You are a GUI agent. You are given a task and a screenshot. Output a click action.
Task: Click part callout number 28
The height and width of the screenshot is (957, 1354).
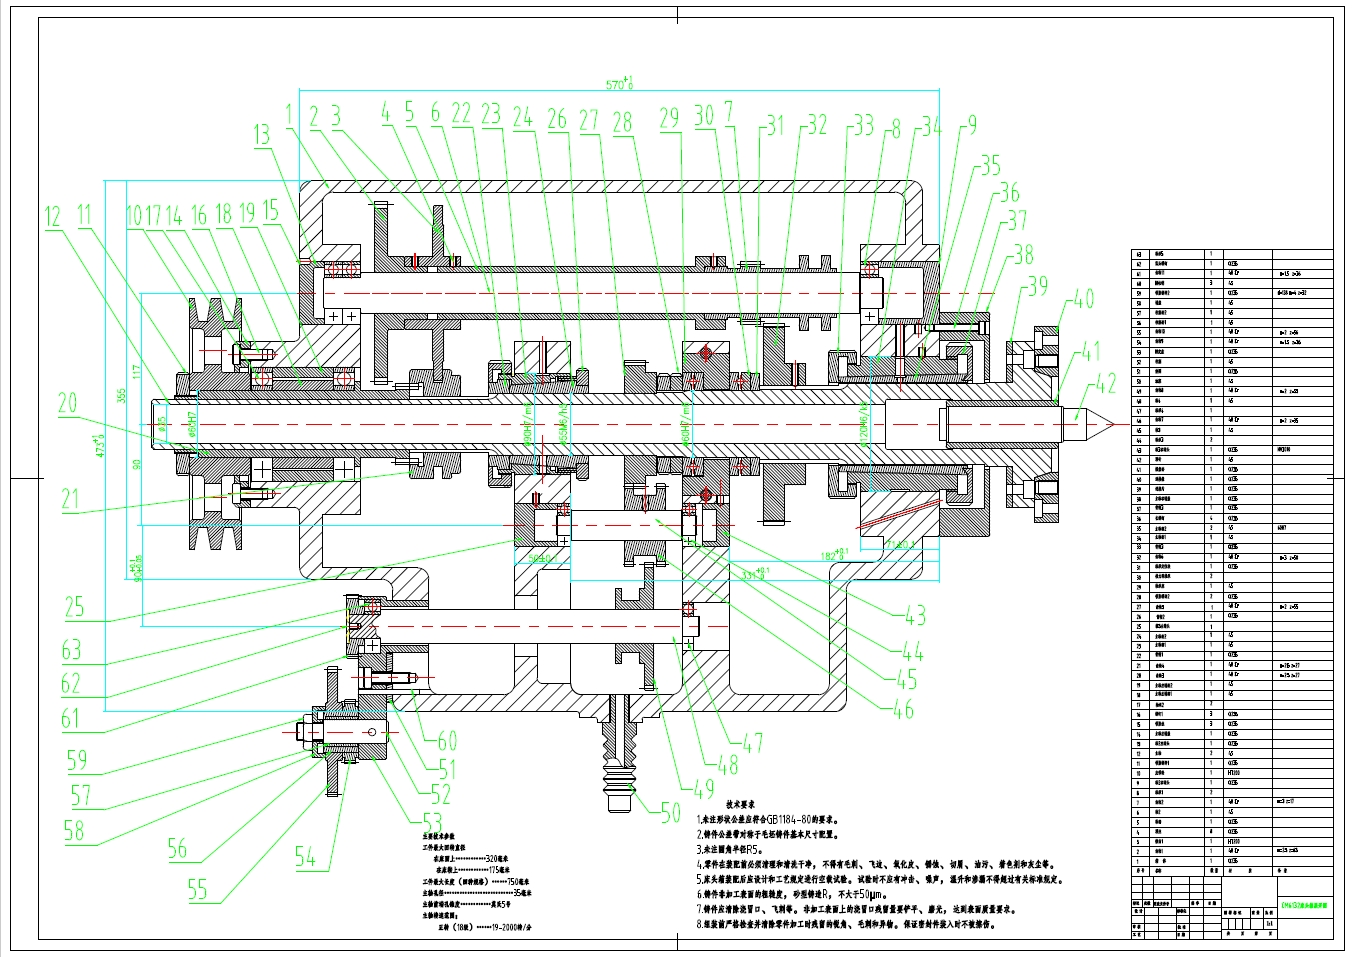tap(622, 121)
